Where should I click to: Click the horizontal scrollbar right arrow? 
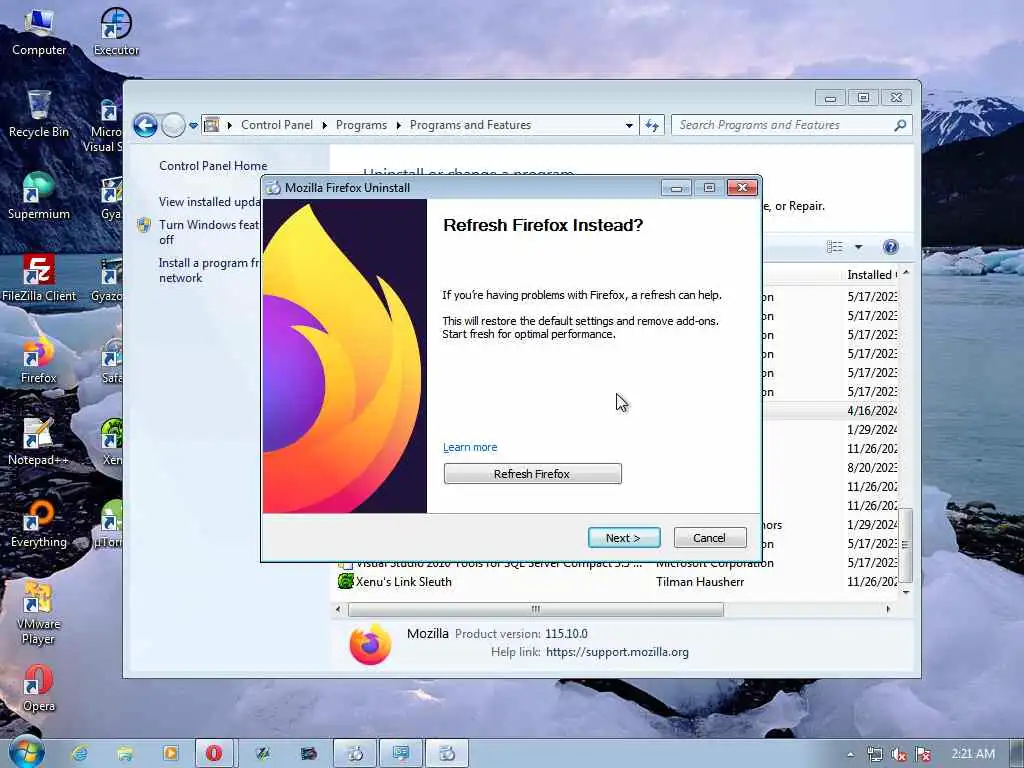[x=888, y=609]
